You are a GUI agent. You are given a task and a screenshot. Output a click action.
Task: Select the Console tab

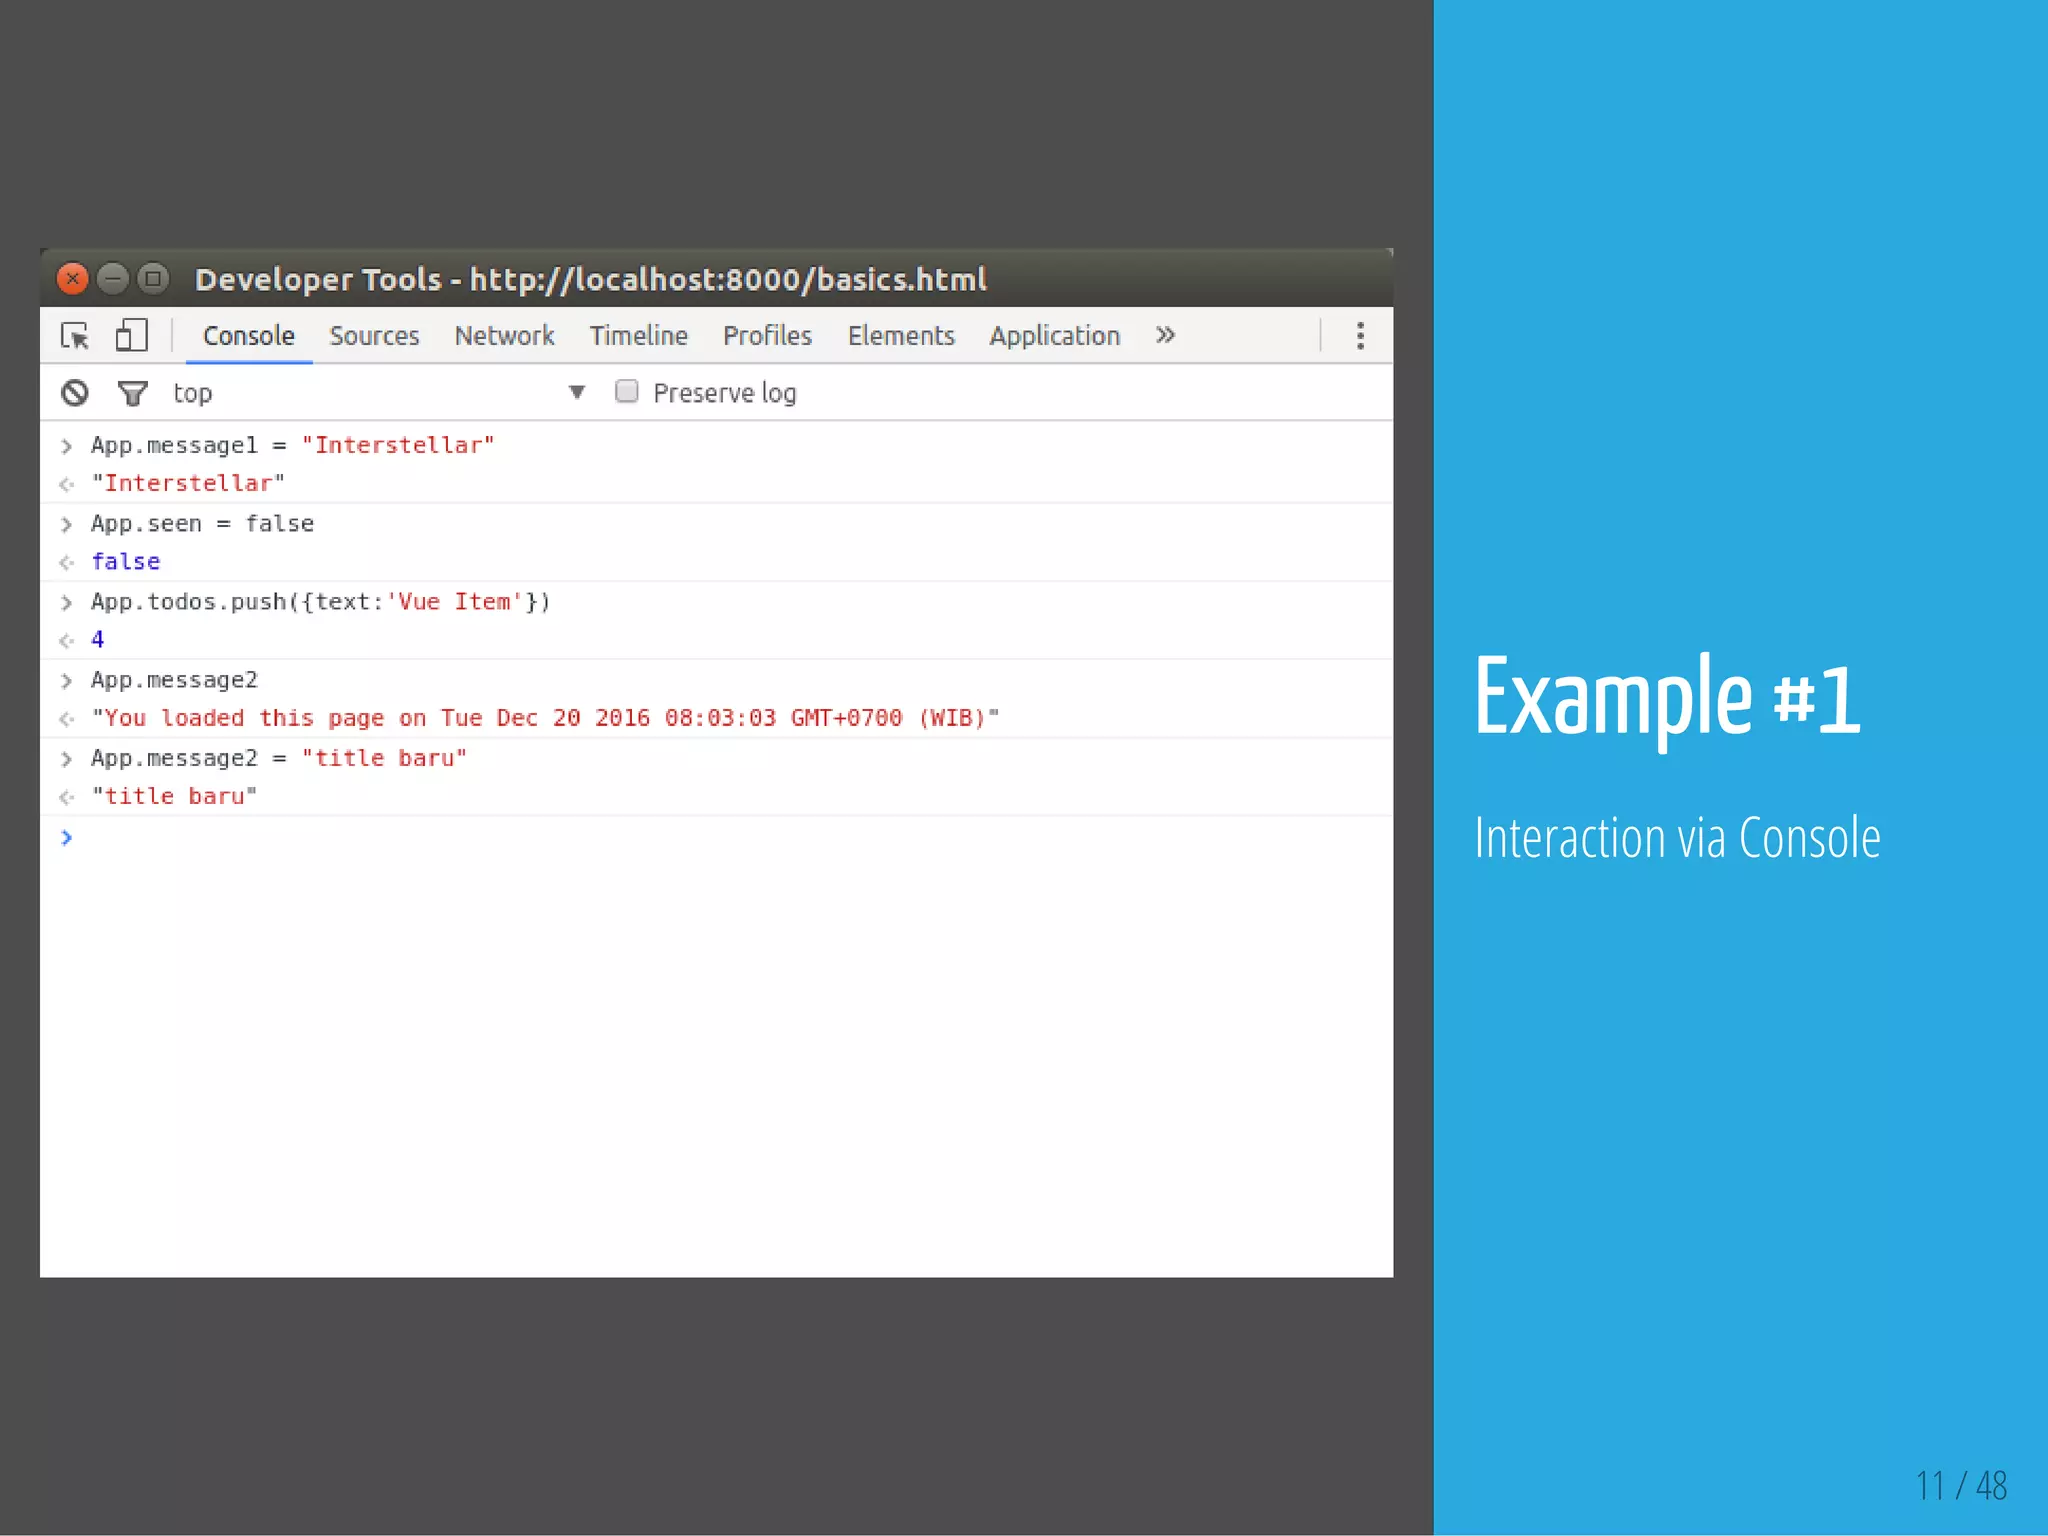tap(248, 336)
